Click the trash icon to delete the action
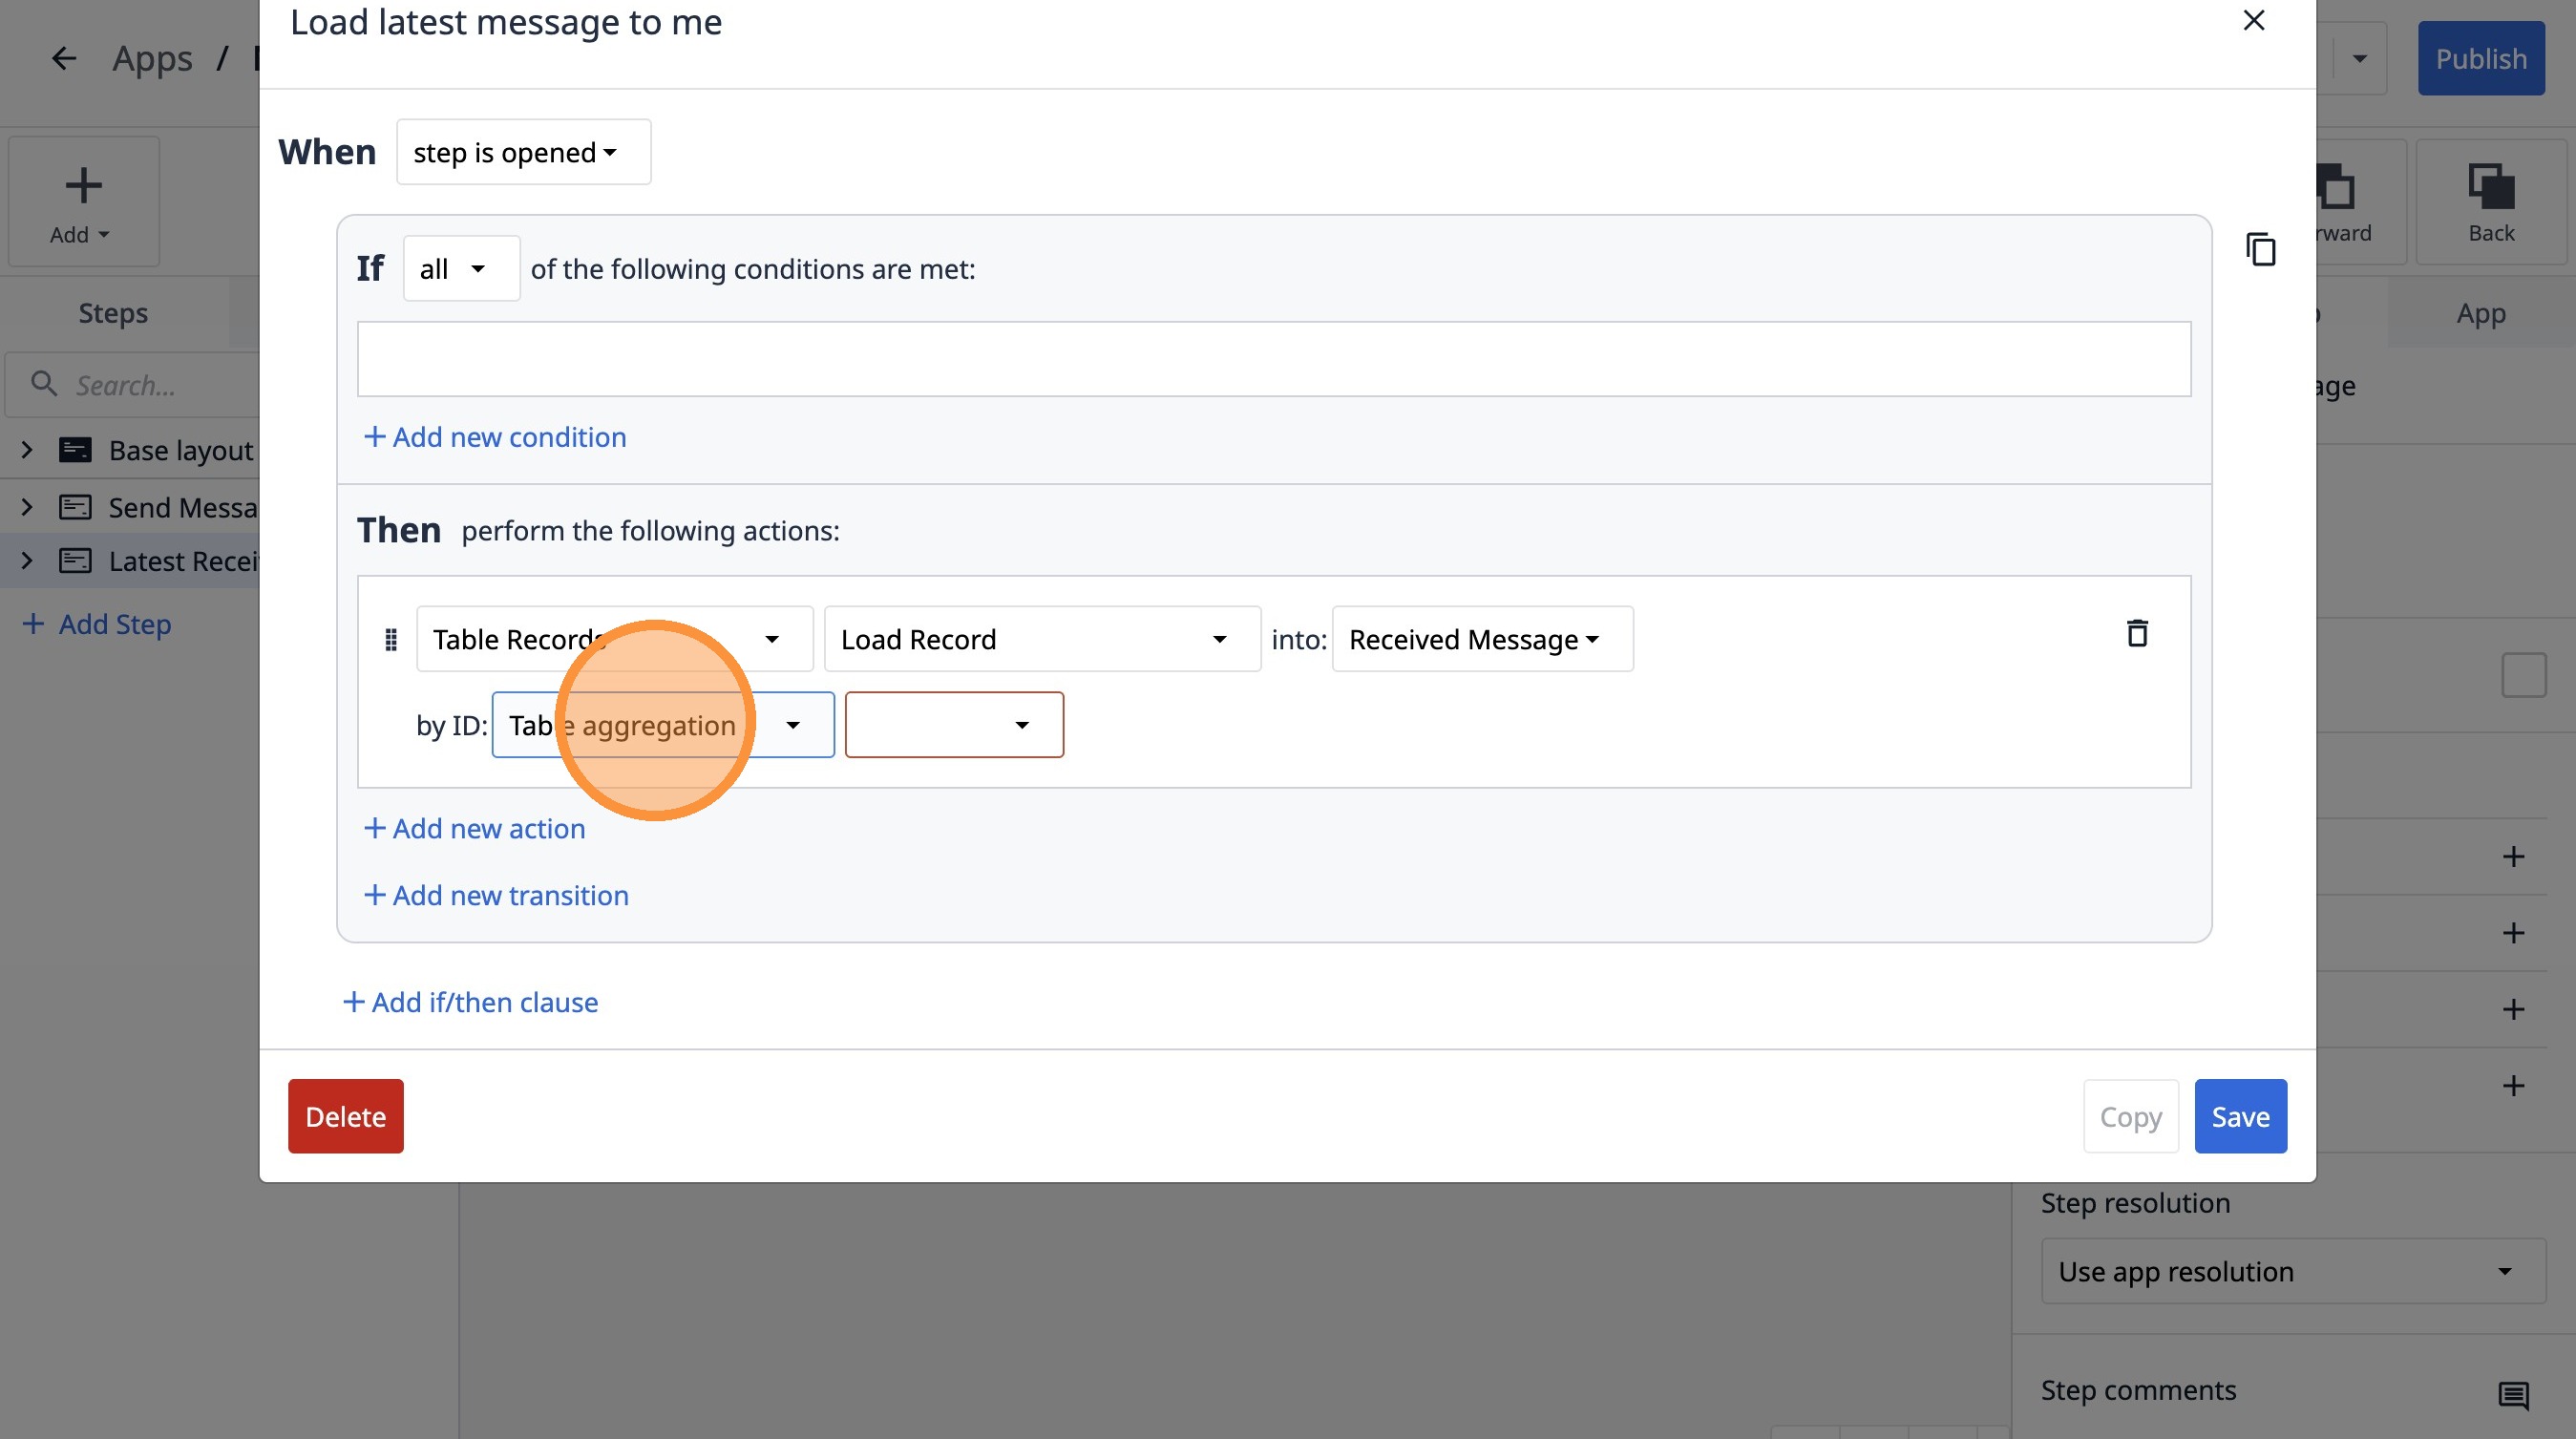 point(2136,634)
